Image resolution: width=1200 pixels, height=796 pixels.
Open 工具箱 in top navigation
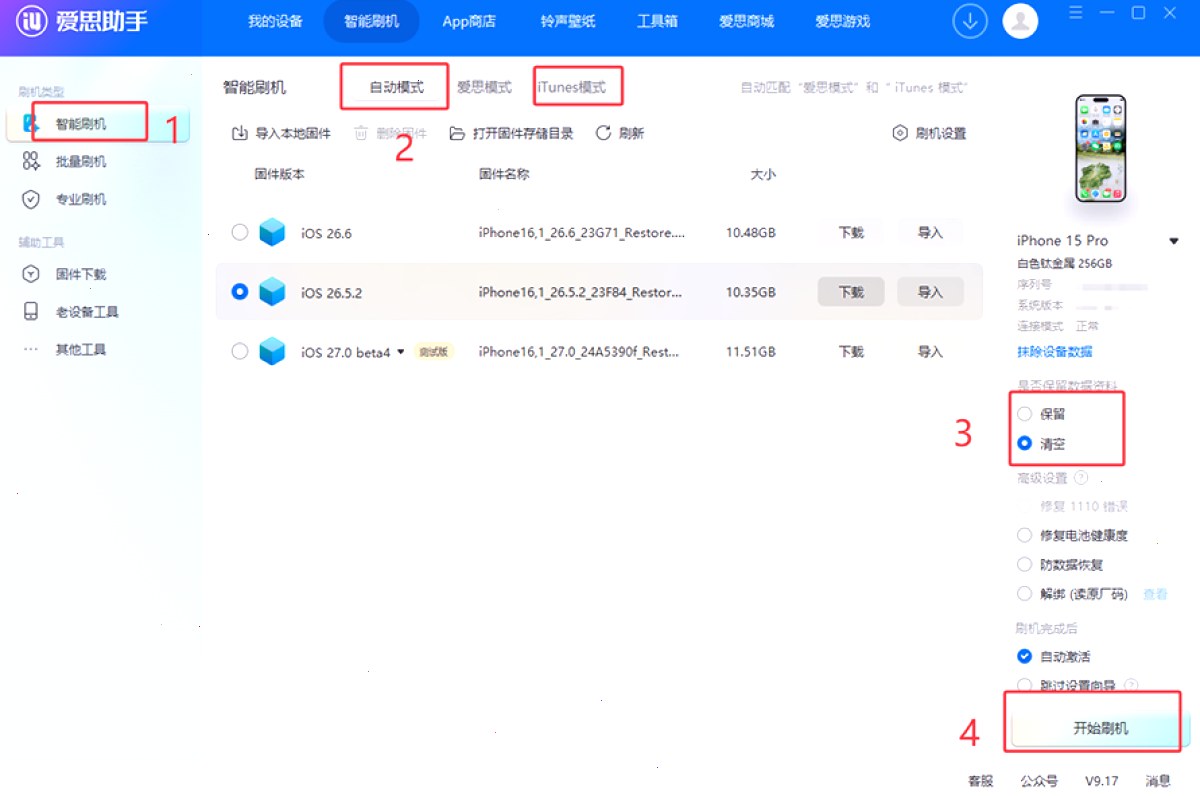click(657, 21)
